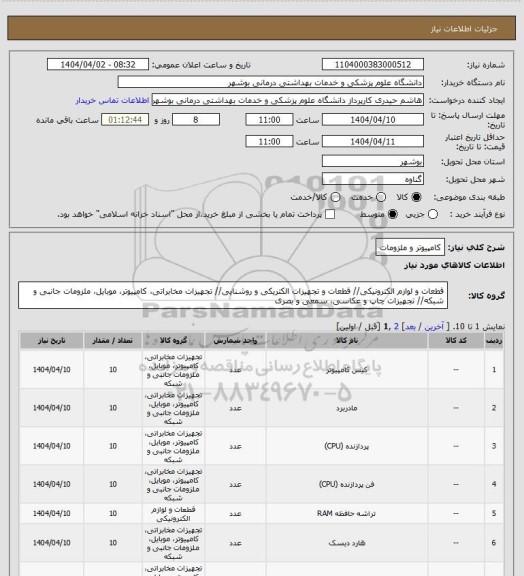Click the goods group description box

tap(233, 296)
